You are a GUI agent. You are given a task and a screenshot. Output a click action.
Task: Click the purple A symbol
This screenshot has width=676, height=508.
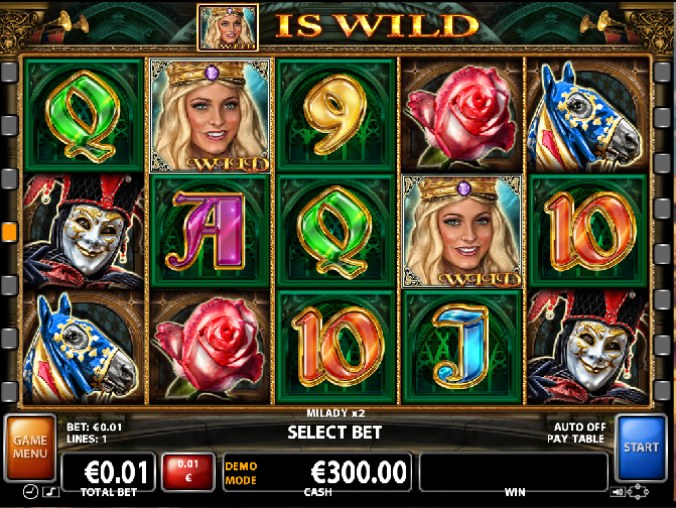210,231
